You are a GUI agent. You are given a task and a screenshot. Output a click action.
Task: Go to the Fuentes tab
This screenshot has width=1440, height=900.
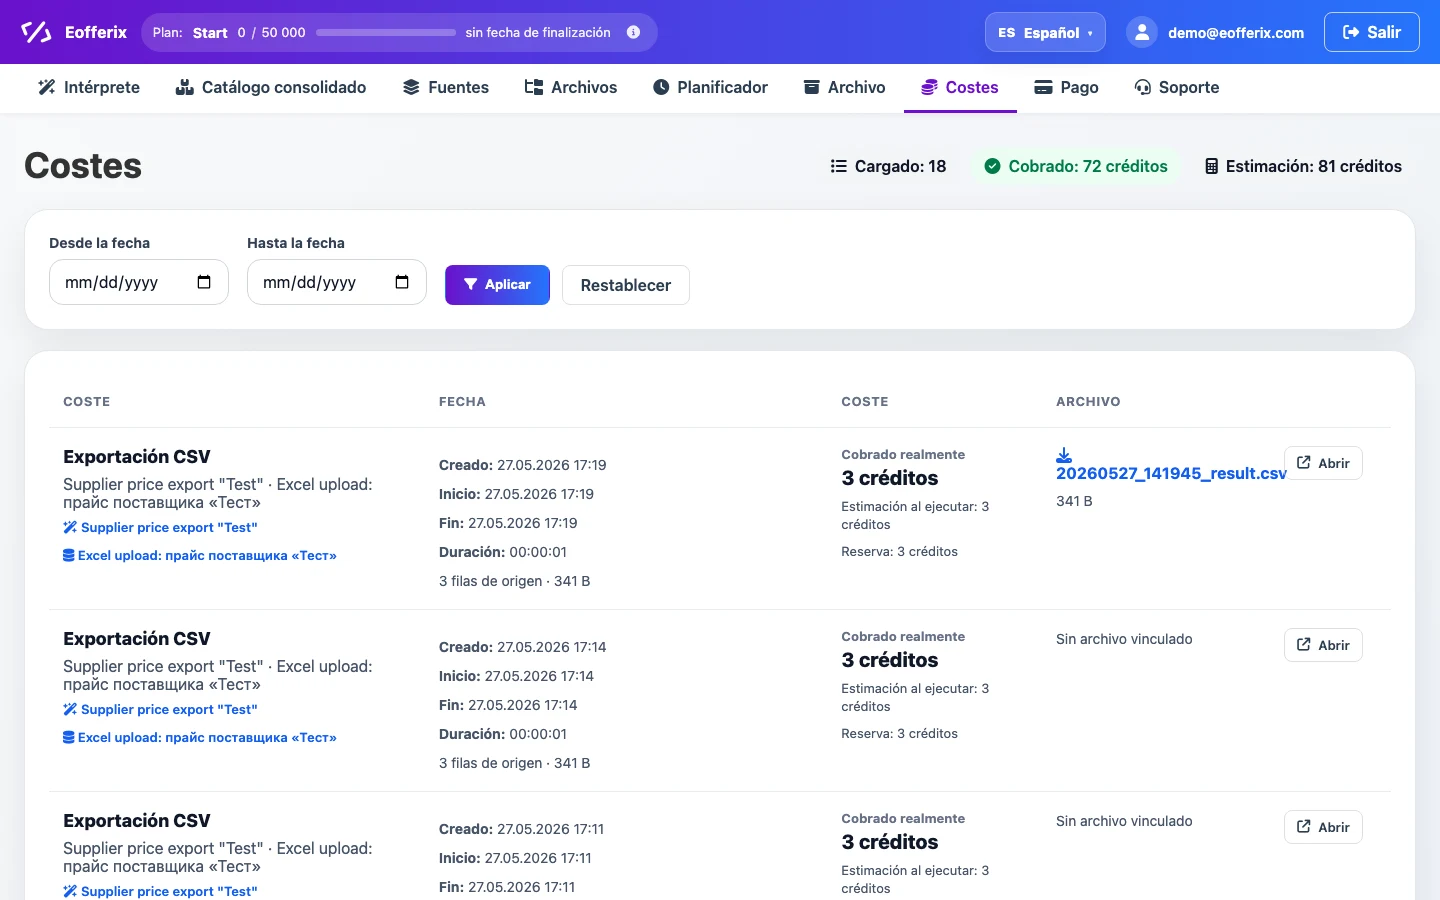point(445,87)
